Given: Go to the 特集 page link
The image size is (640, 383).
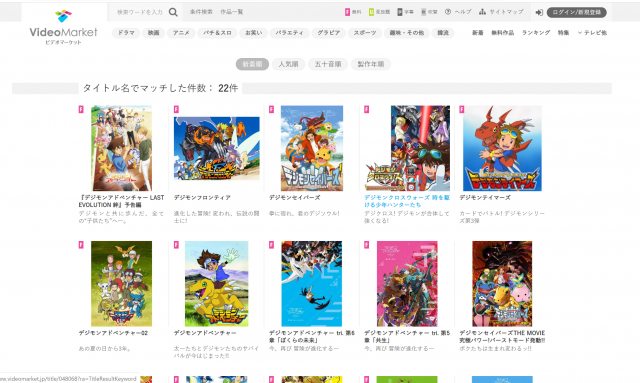Looking at the screenshot, I should click(563, 33).
